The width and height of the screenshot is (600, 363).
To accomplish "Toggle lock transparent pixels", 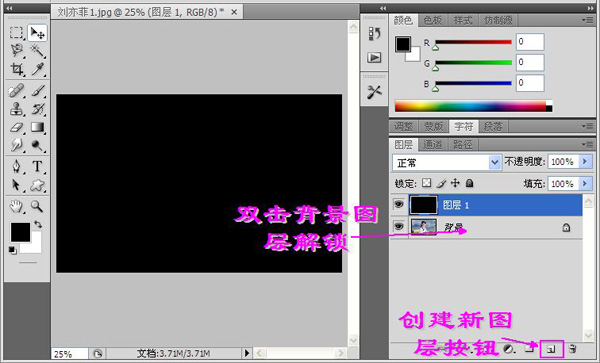I will tap(426, 183).
